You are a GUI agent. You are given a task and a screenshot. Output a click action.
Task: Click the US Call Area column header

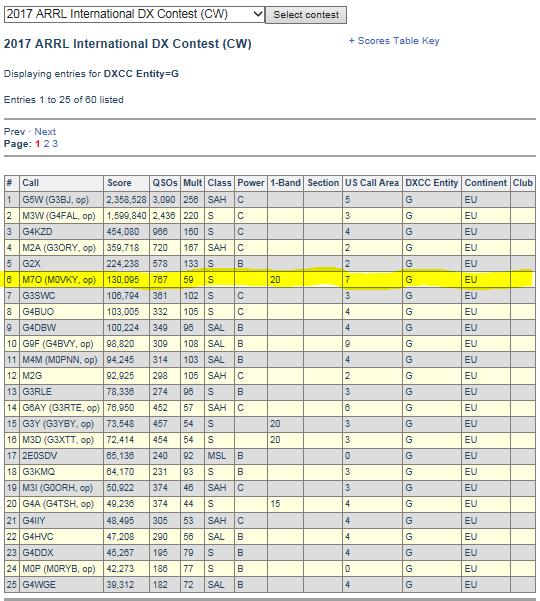tap(372, 183)
